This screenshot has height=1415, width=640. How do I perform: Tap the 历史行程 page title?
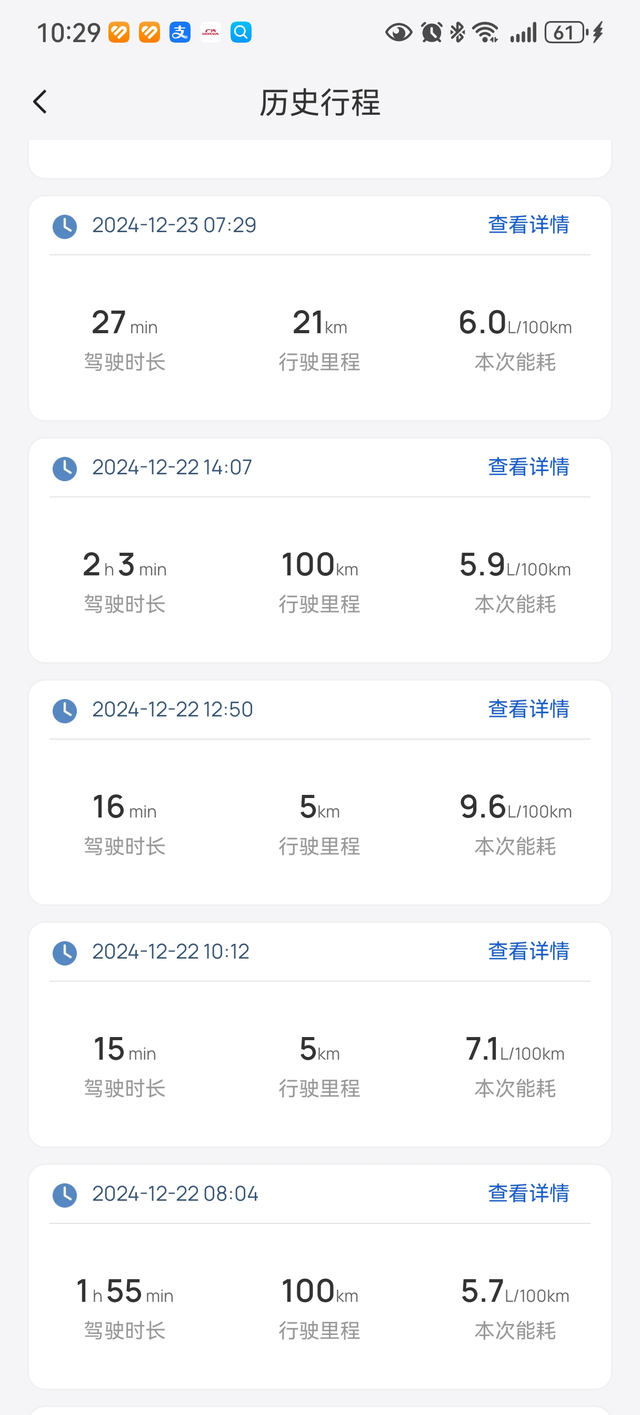320,102
